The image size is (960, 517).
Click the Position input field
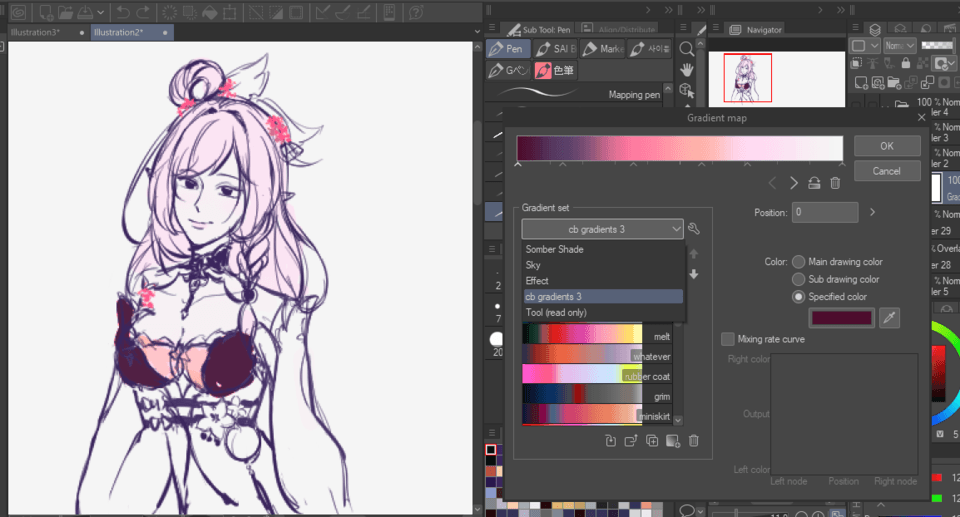pos(825,212)
